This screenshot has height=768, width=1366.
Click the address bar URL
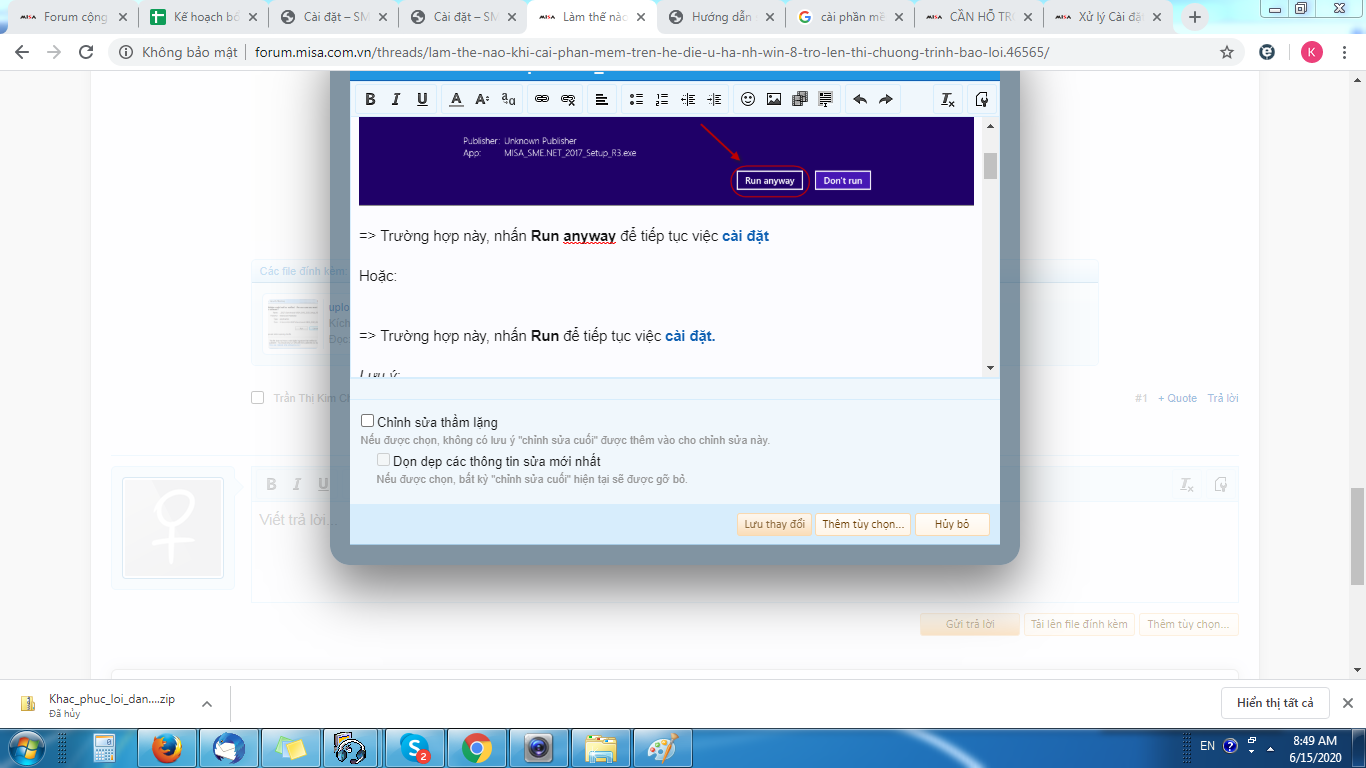click(652, 53)
